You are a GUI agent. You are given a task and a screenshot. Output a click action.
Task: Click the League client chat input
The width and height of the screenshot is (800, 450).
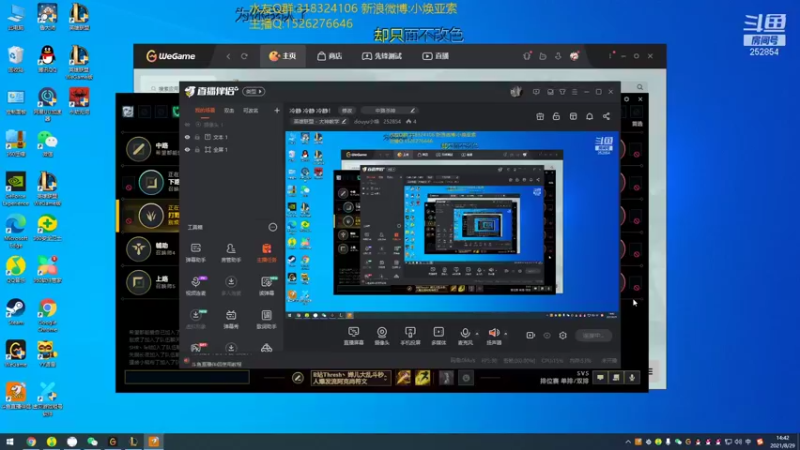click(187, 377)
